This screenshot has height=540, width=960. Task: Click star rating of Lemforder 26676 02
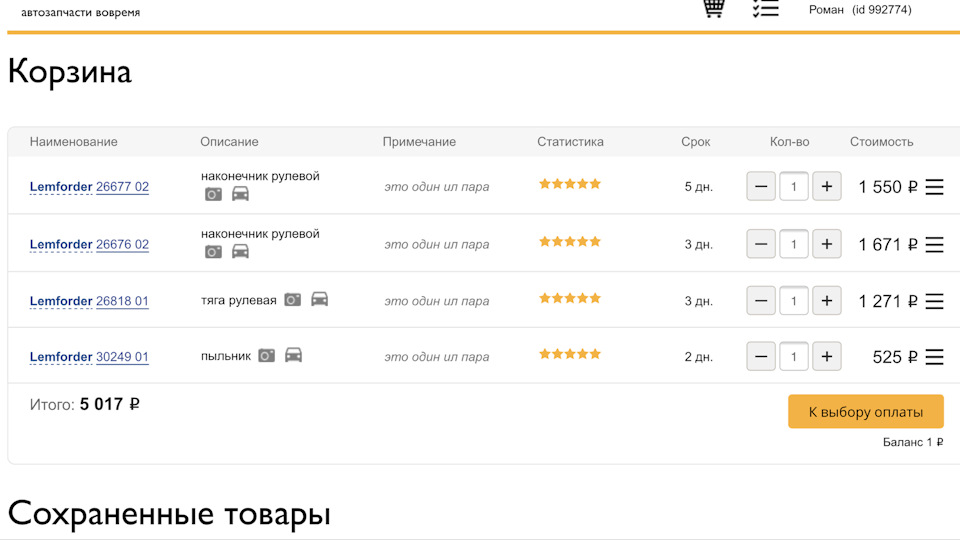click(570, 241)
